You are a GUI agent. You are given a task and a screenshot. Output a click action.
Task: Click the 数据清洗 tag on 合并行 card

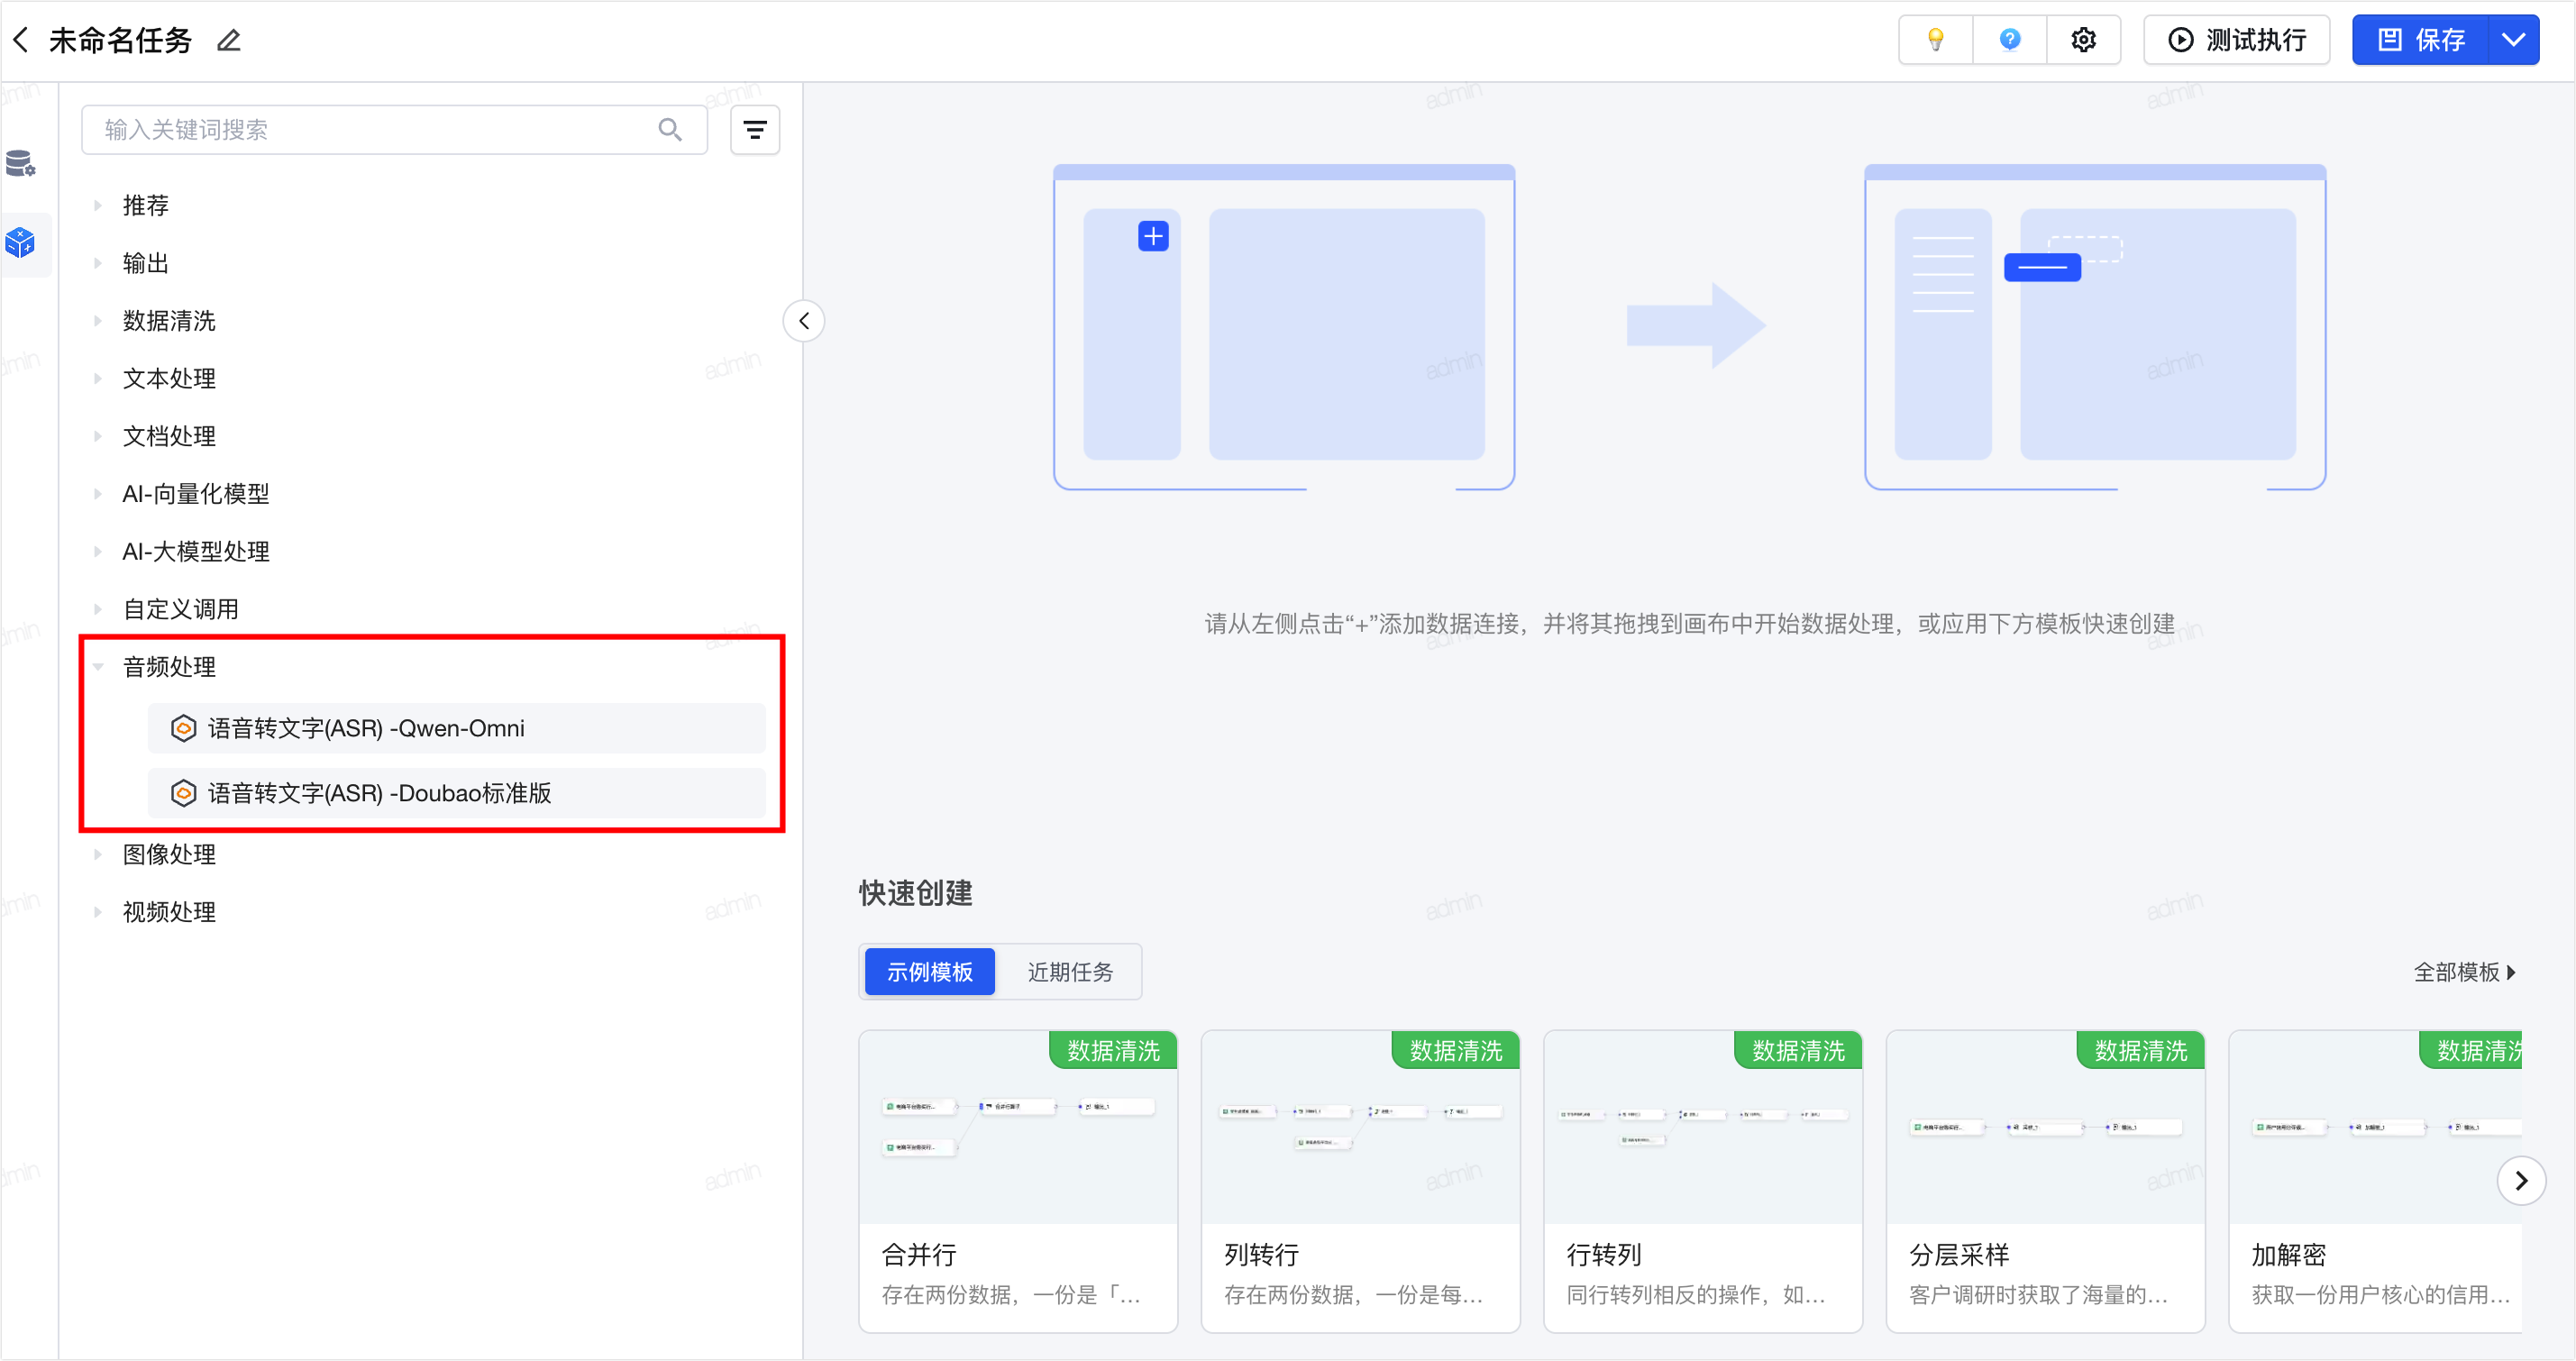point(1113,1050)
